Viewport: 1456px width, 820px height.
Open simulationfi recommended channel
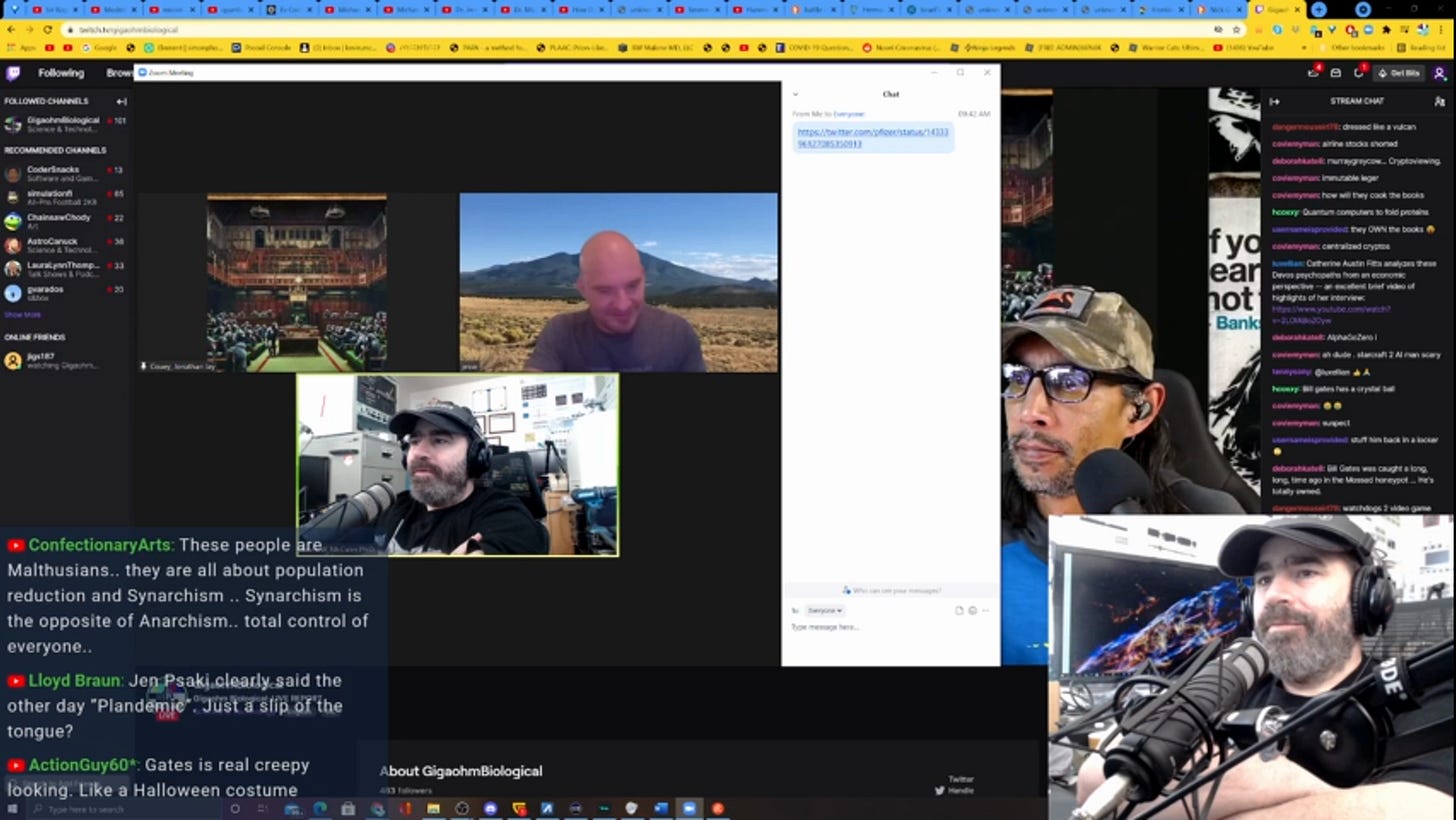tap(65, 197)
